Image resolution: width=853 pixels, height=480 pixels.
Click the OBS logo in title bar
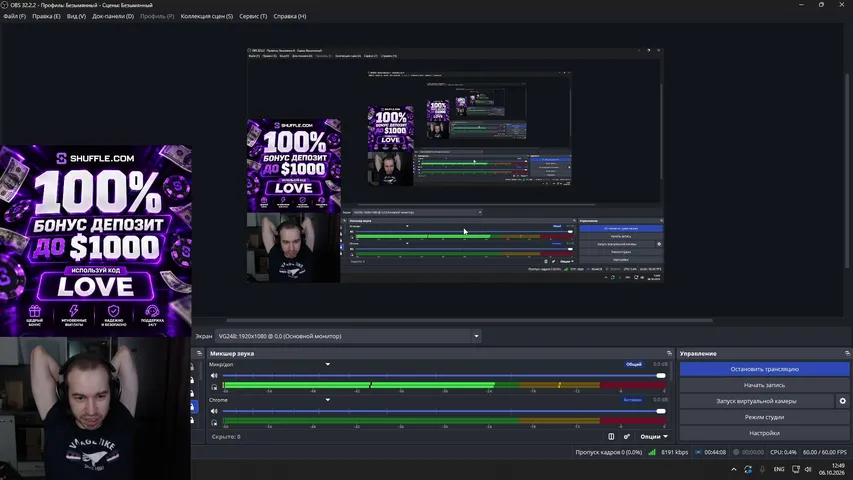pos(5,5)
